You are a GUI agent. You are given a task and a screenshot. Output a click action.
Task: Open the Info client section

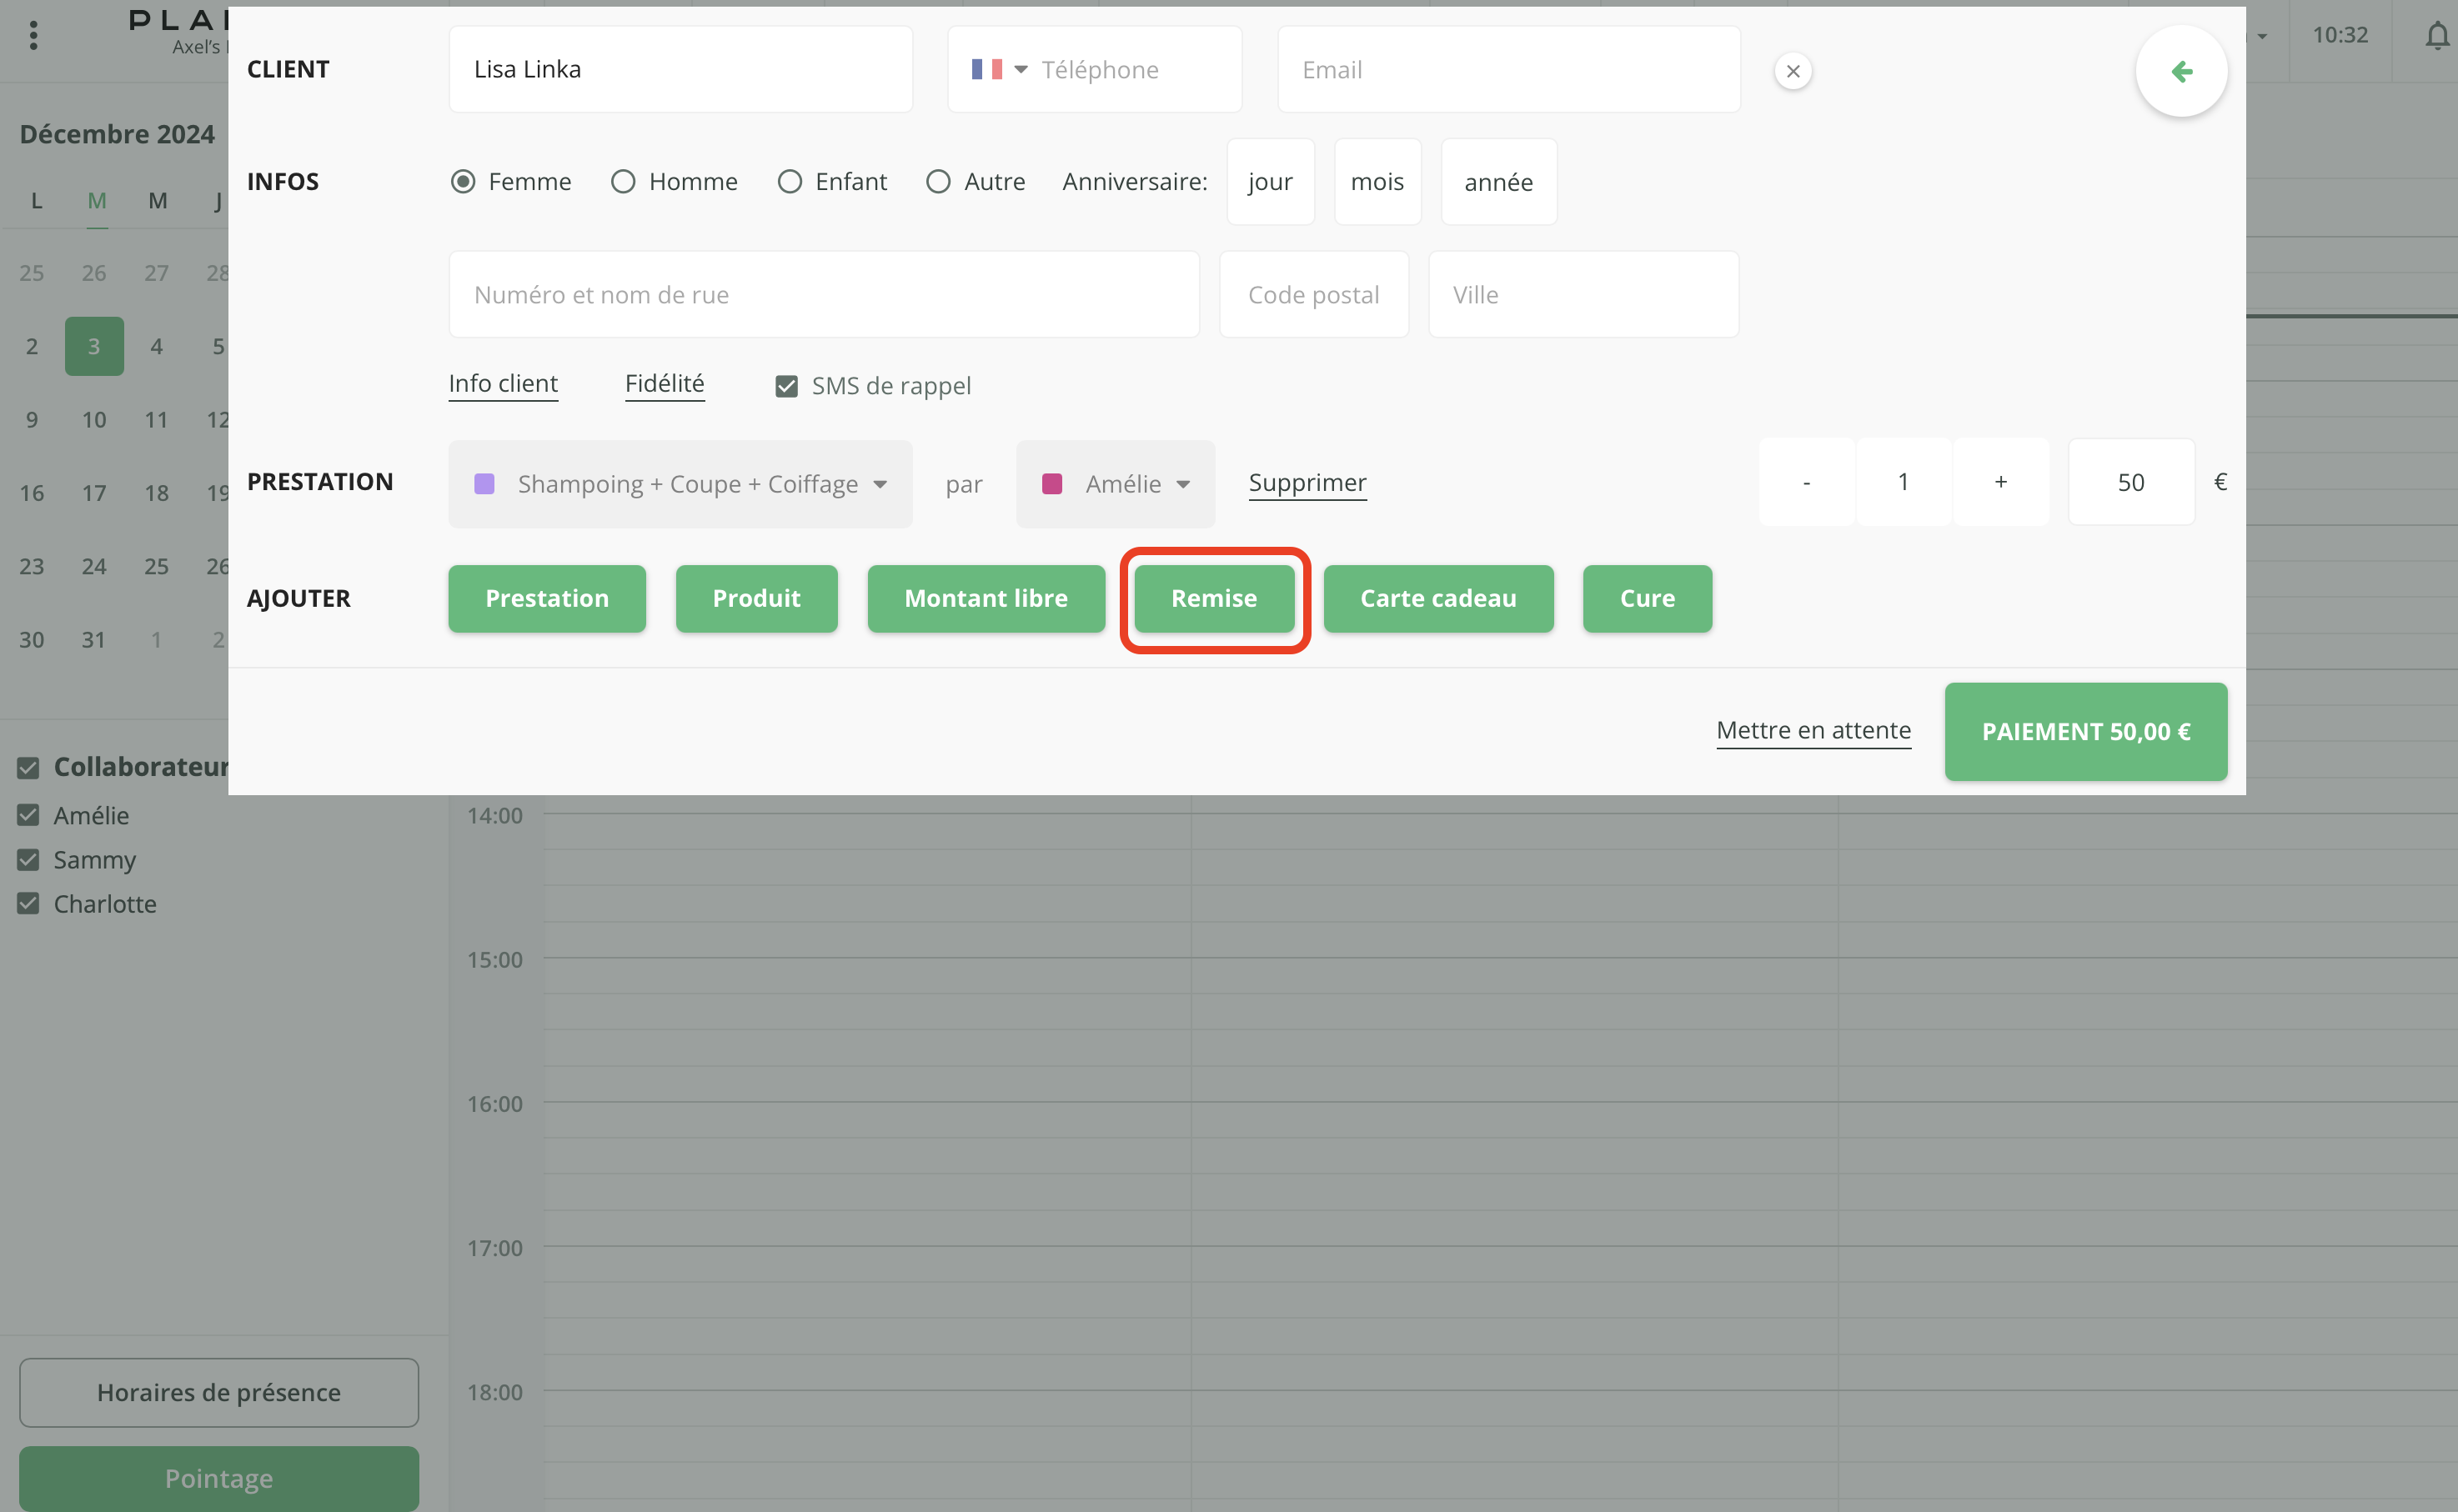(x=503, y=384)
